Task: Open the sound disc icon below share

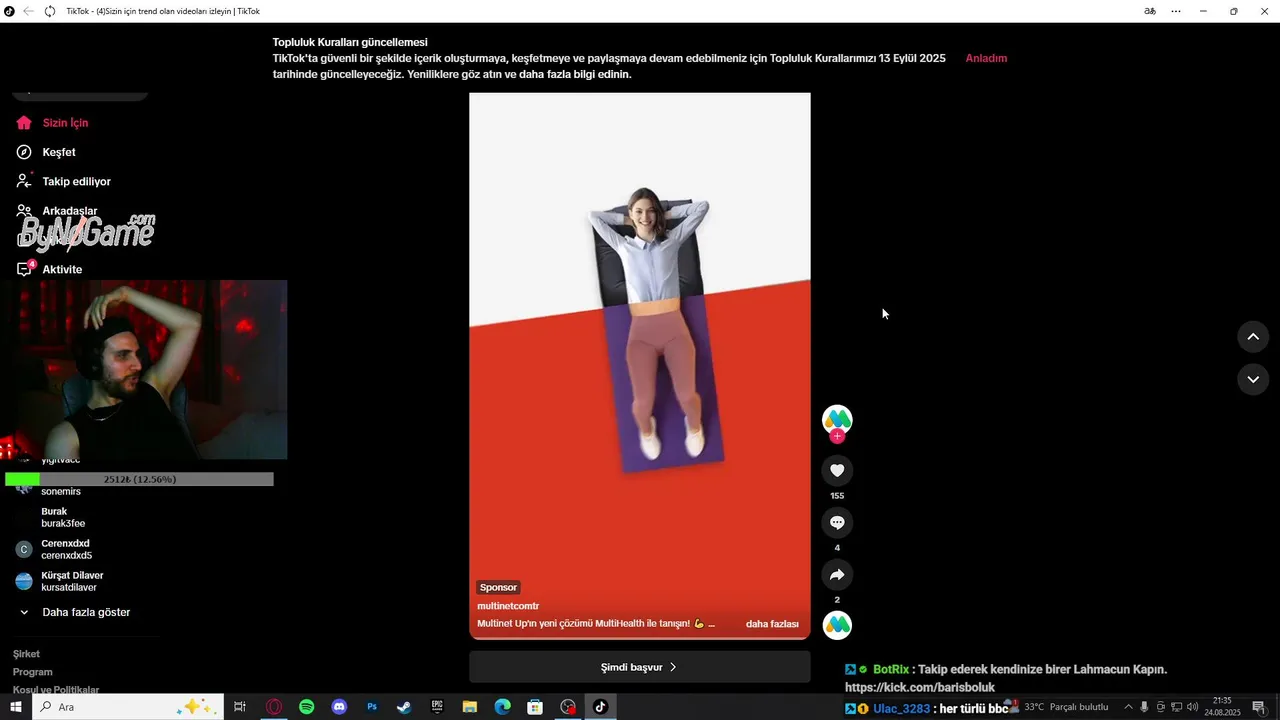Action: pos(837,625)
